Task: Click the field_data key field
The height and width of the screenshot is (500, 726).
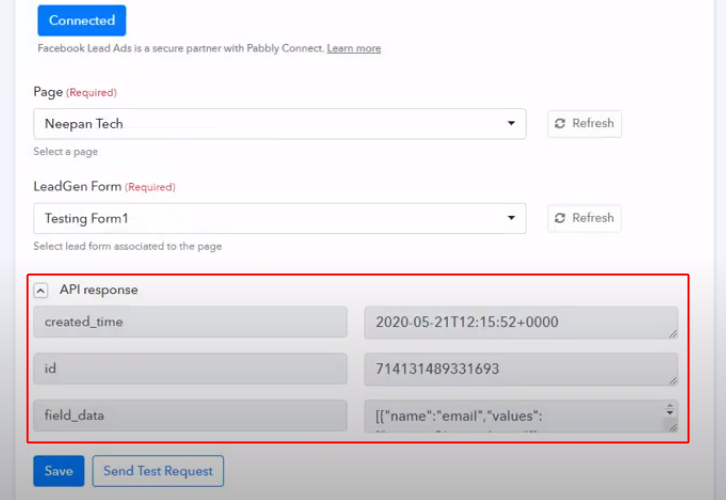Action: tap(190, 415)
